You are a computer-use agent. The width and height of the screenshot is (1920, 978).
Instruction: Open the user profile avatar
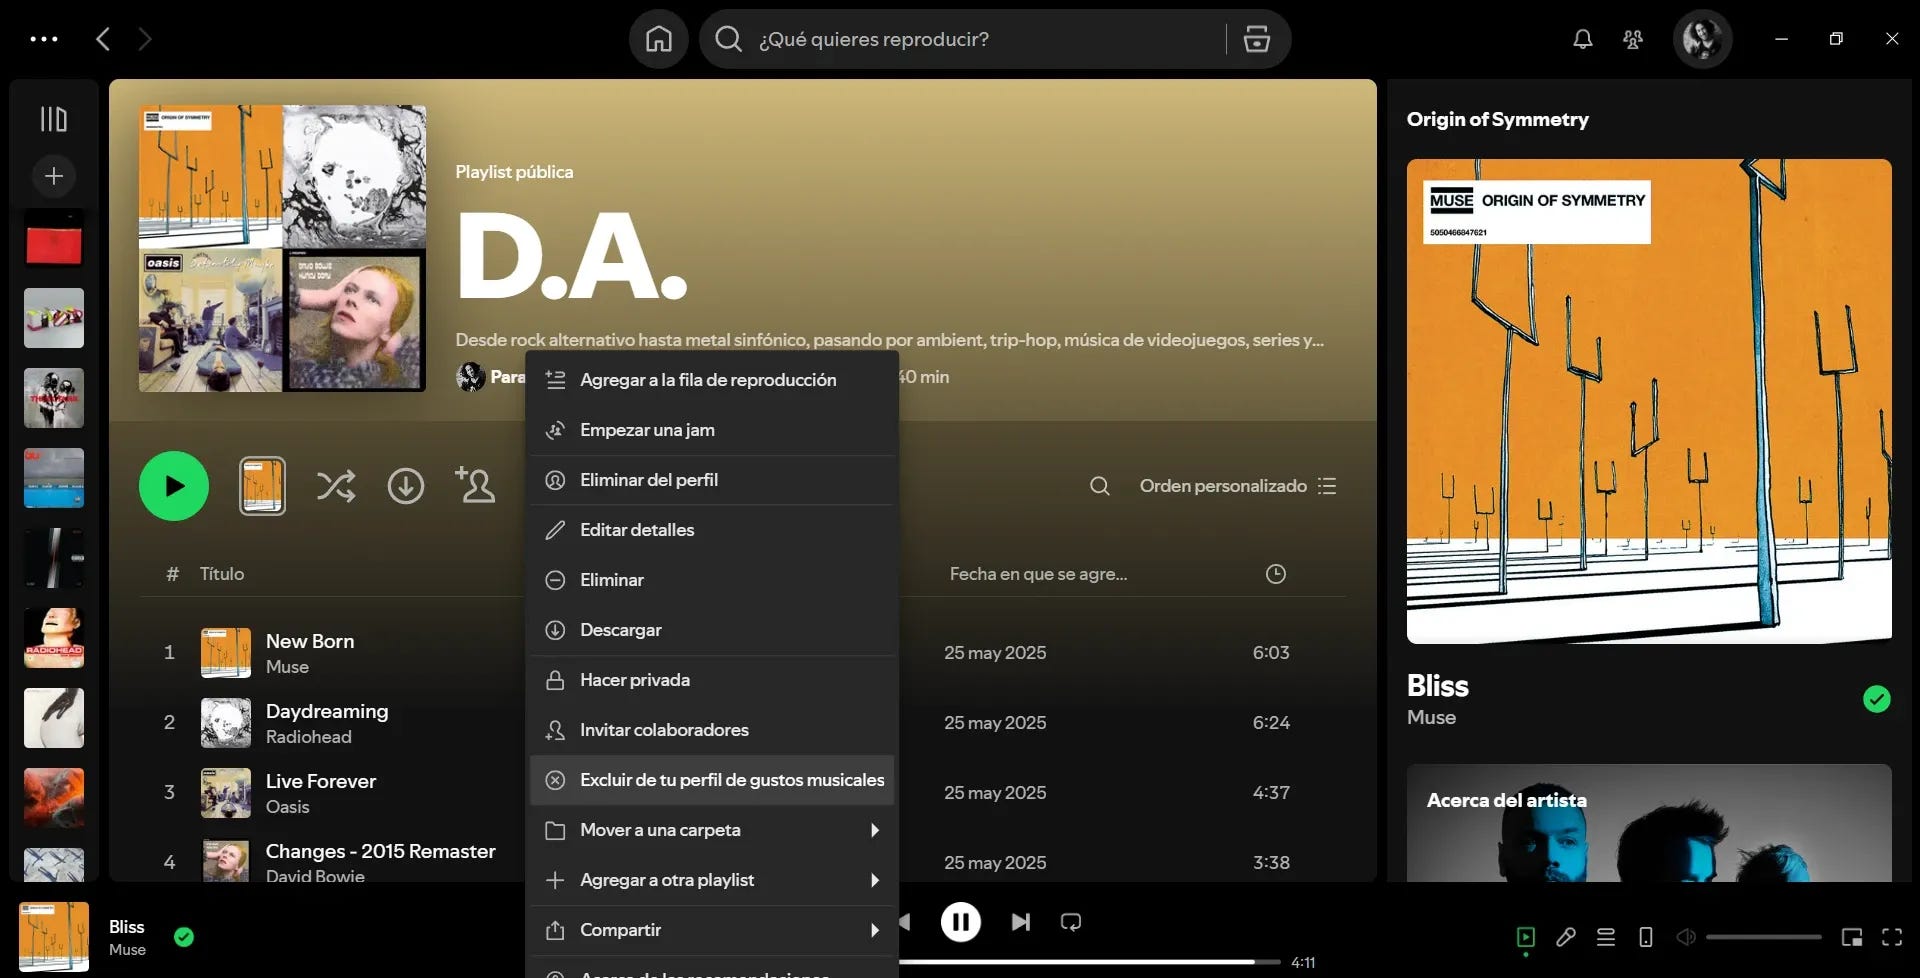click(1702, 39)
